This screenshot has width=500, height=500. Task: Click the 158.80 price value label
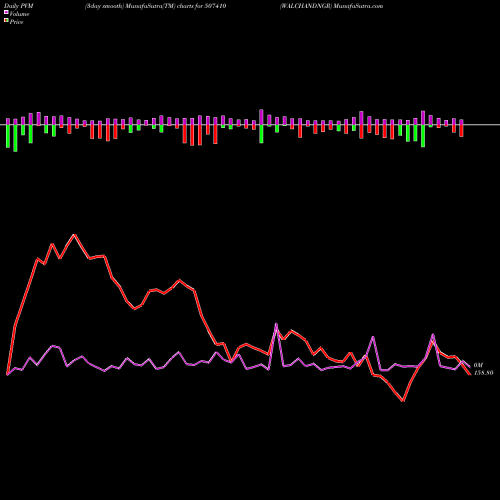[483, 373]
